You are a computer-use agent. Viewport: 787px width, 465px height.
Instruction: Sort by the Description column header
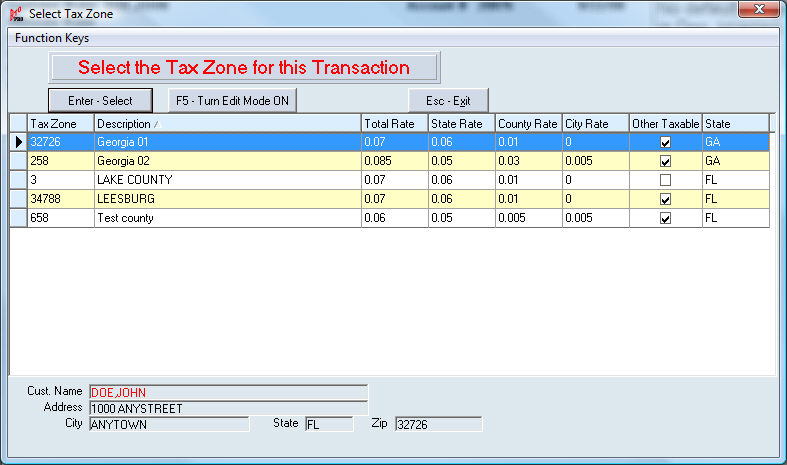click(227, 123)
